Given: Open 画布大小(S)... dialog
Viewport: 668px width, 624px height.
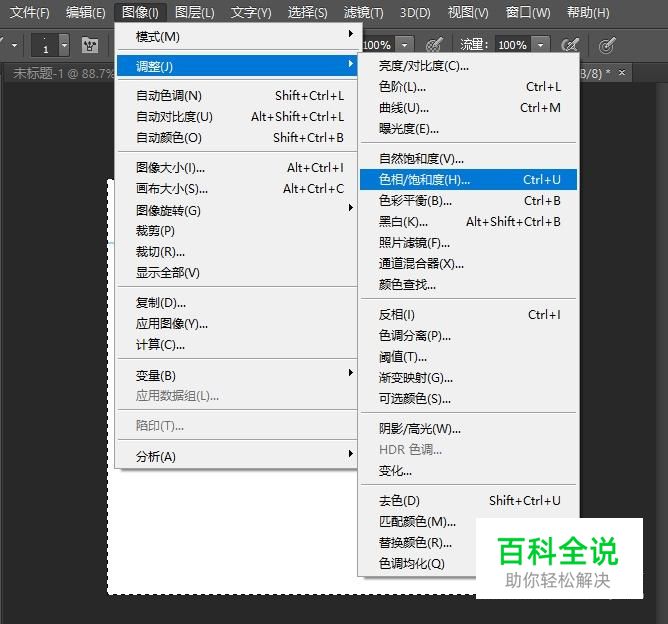Looking at the screenshot, I should (x=237, y=188).
